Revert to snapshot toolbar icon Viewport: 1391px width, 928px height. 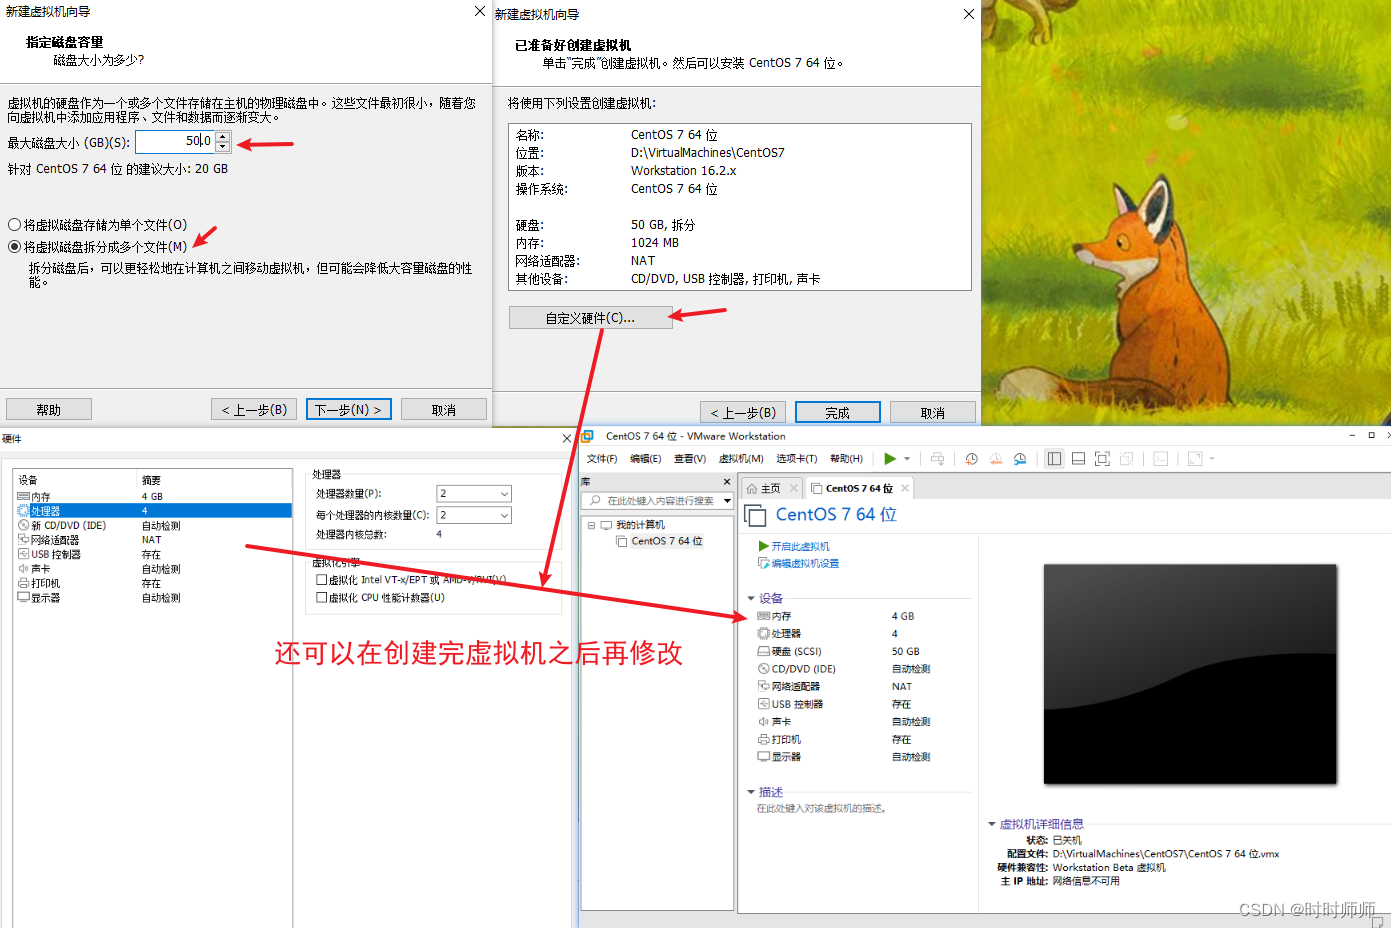[996, 459]
